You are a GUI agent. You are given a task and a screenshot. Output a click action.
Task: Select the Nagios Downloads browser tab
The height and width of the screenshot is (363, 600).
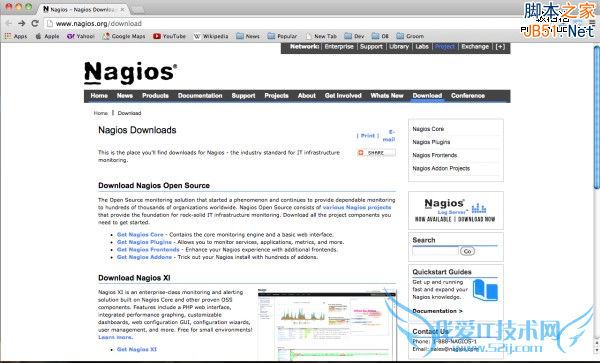click(83, 9)
